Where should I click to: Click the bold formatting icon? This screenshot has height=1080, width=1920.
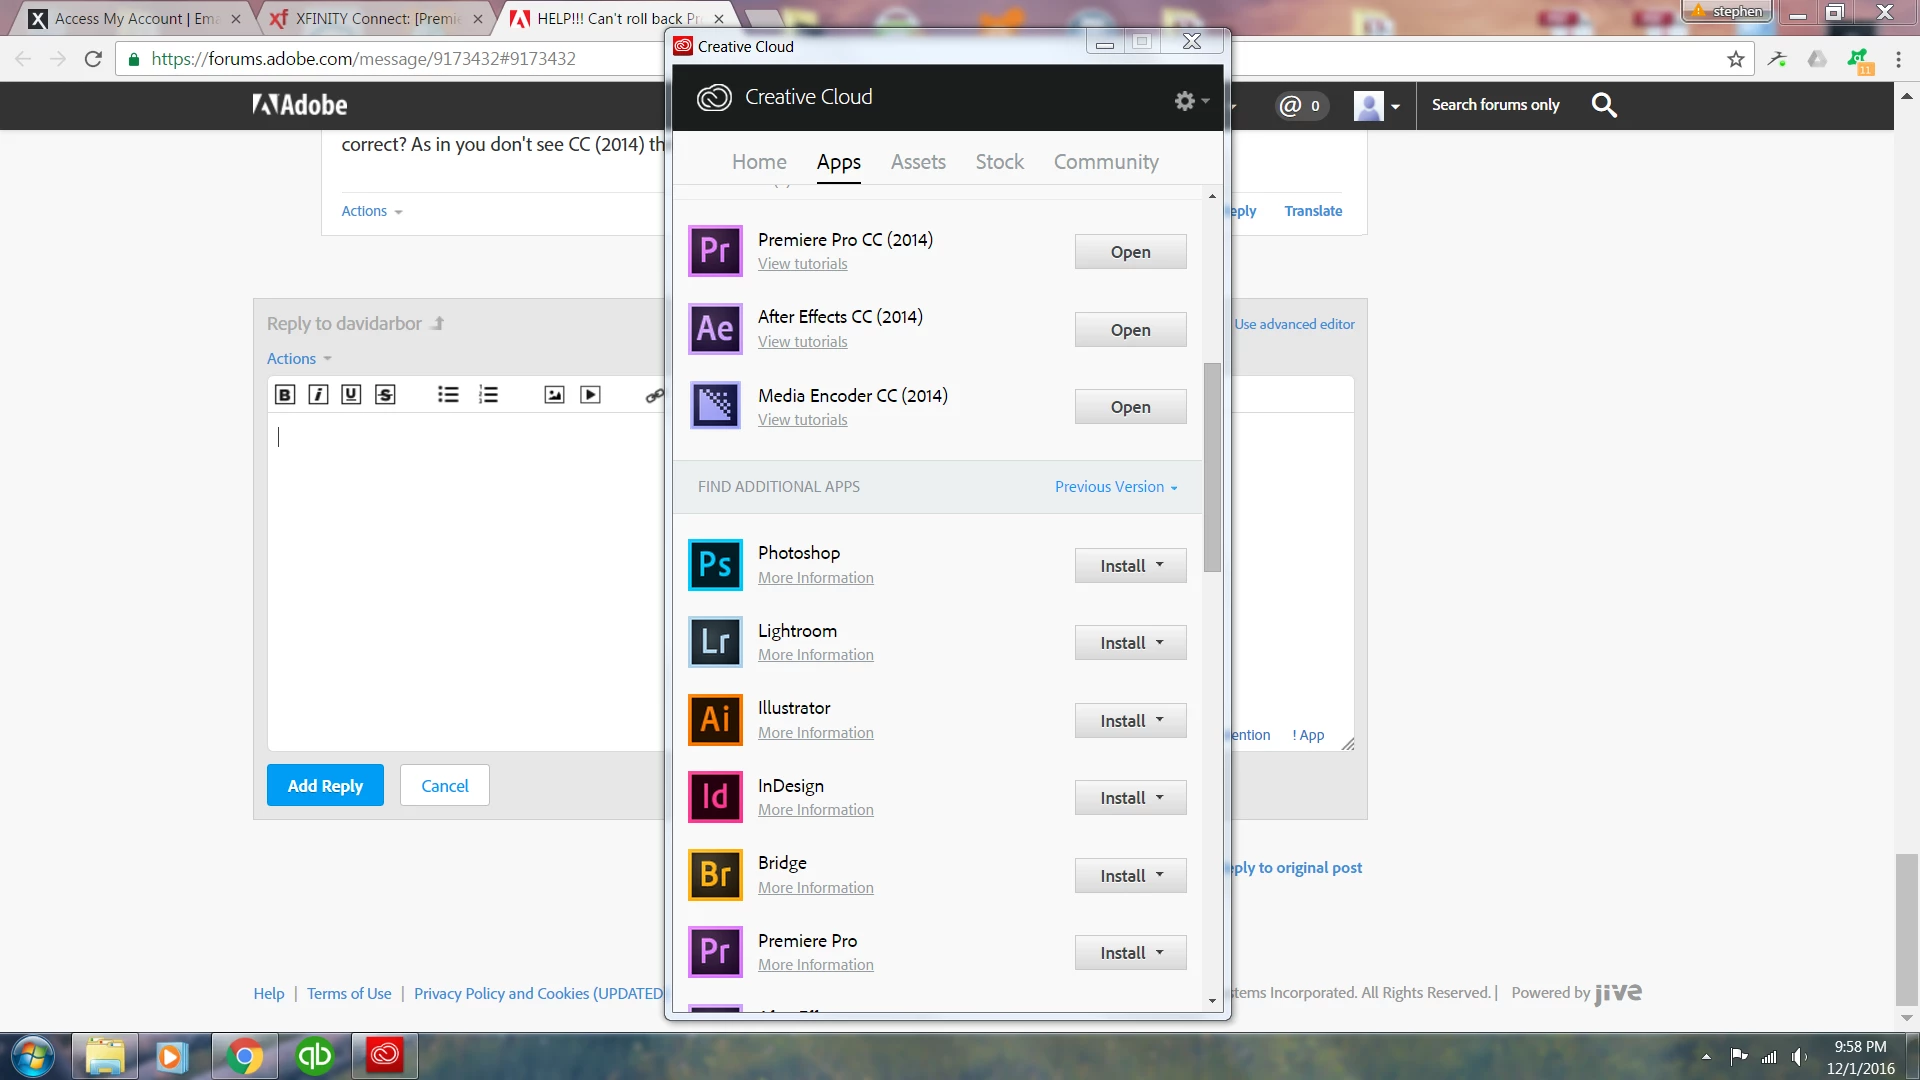[285, 395]
